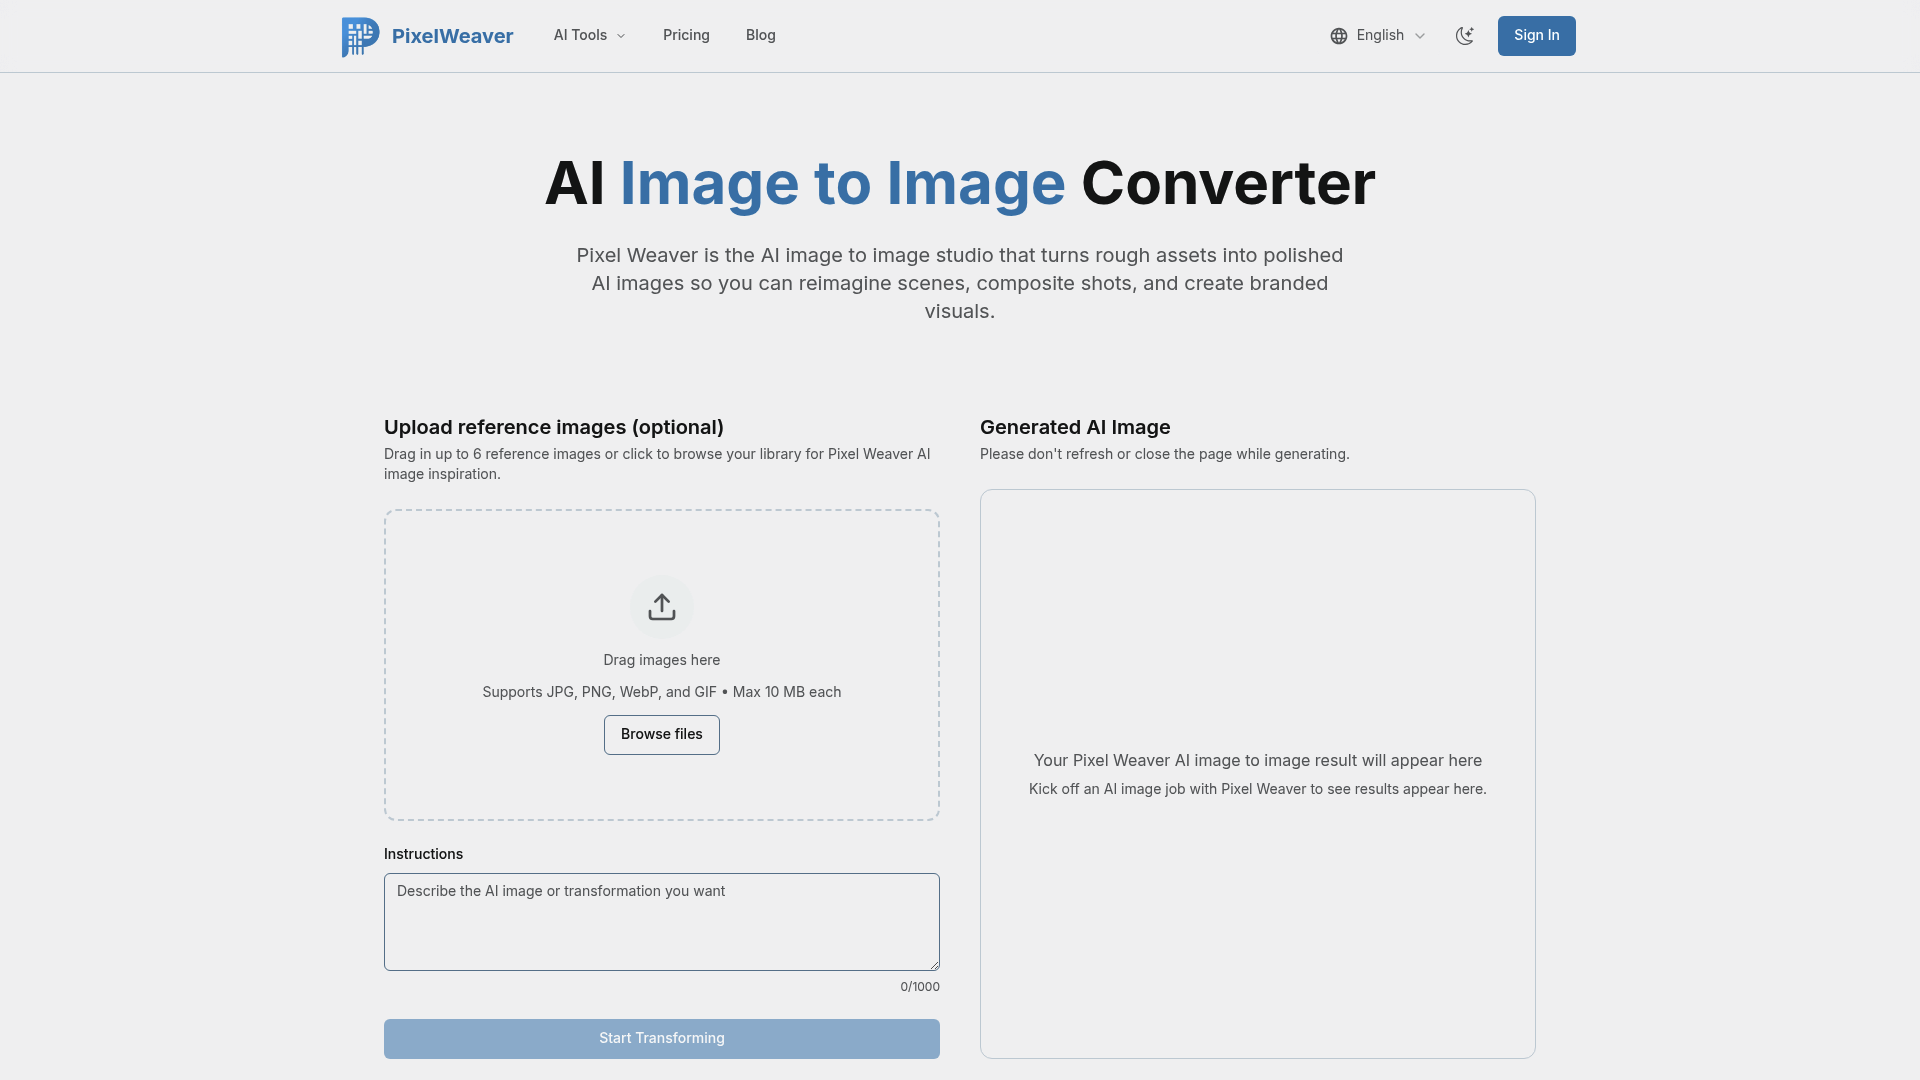
Task: Click the Instructions description text field
Action: tap(661, 921)
